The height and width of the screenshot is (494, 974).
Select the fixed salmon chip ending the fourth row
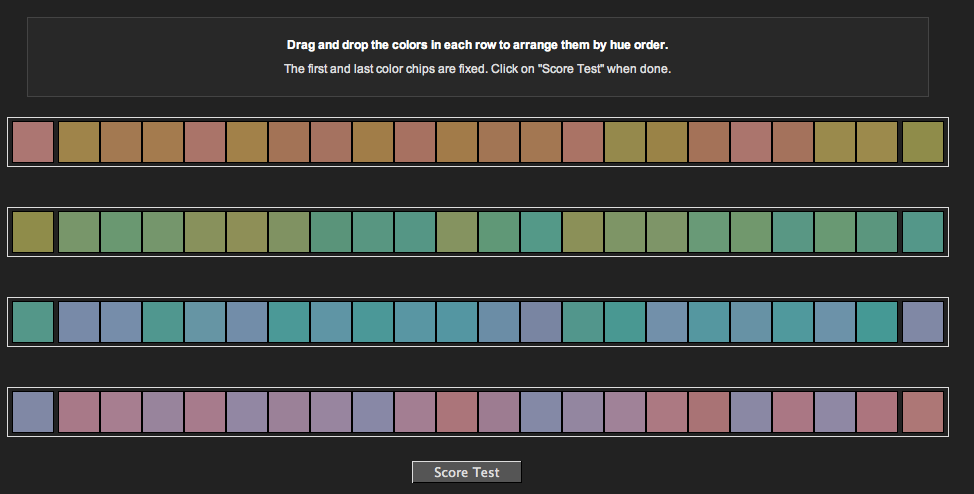click(x=922, y=412)
